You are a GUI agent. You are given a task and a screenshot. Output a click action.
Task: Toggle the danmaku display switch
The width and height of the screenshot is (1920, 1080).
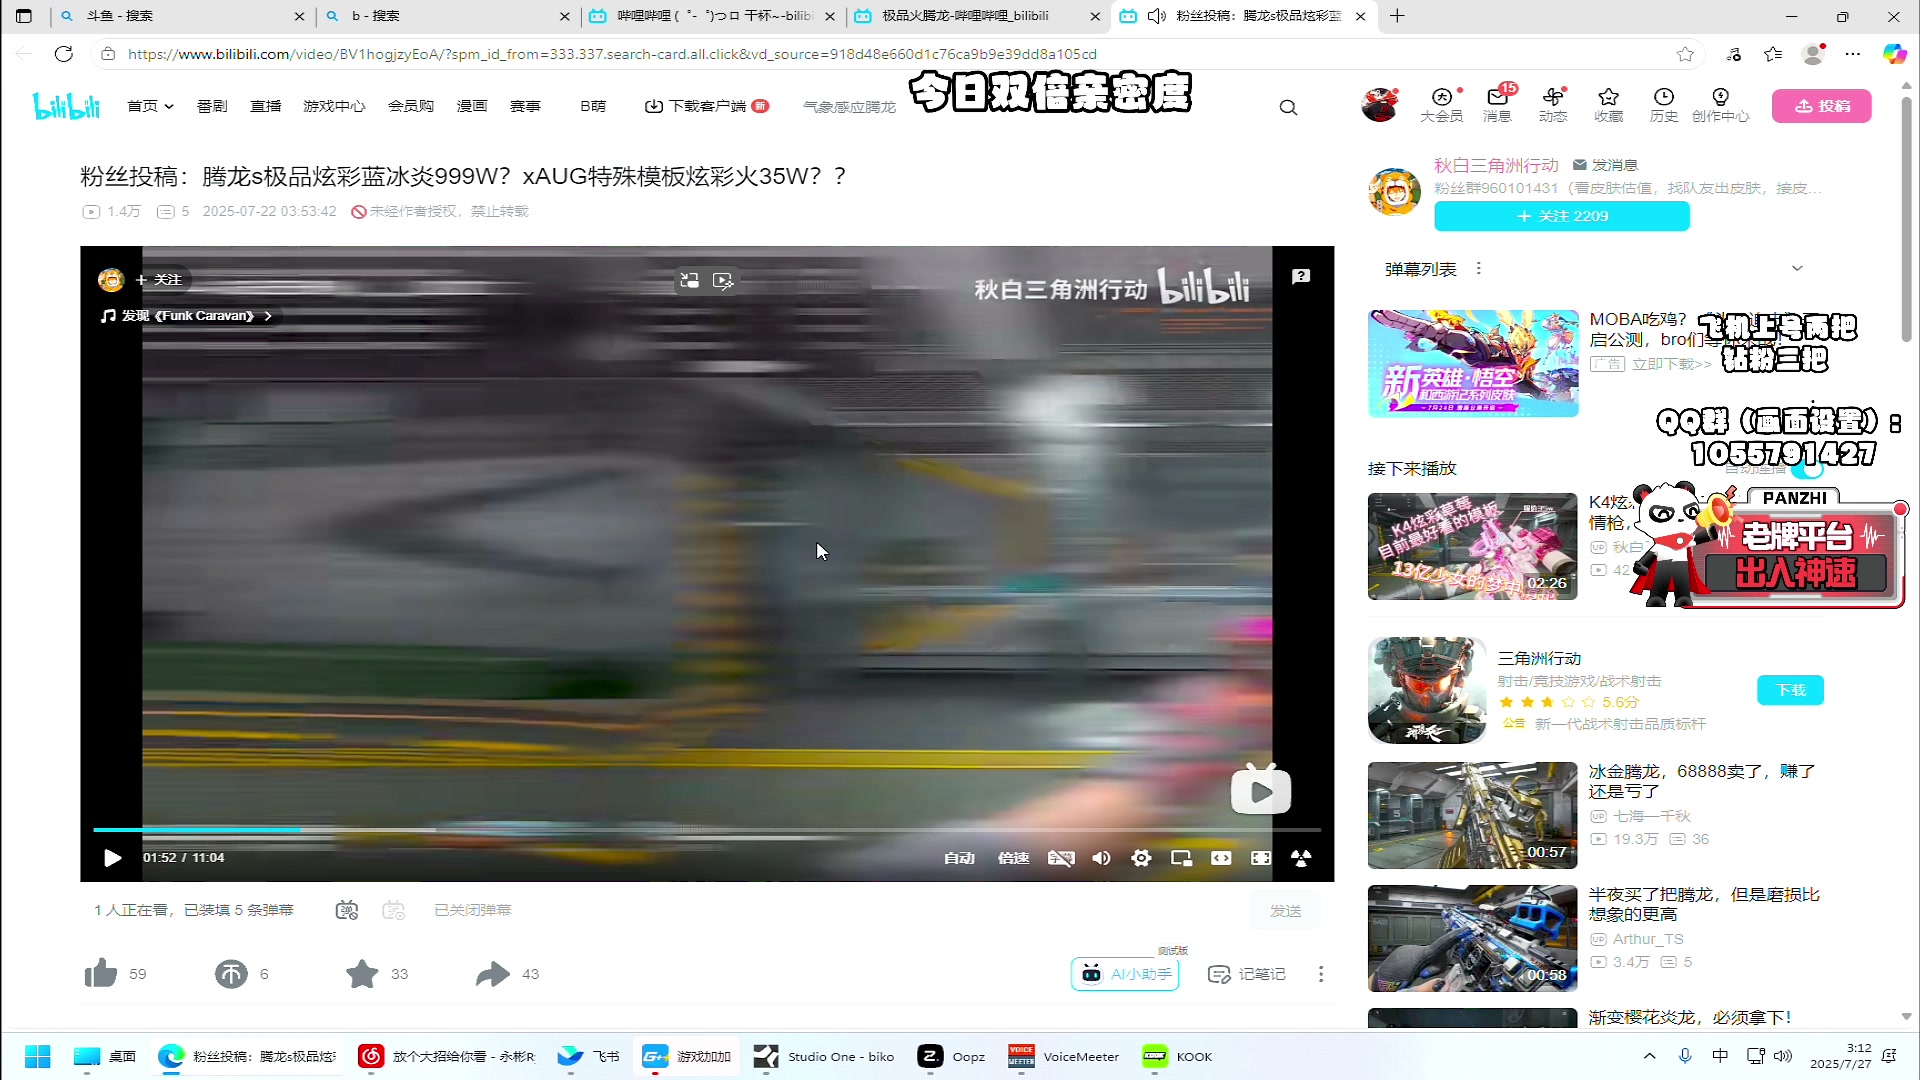347,910
